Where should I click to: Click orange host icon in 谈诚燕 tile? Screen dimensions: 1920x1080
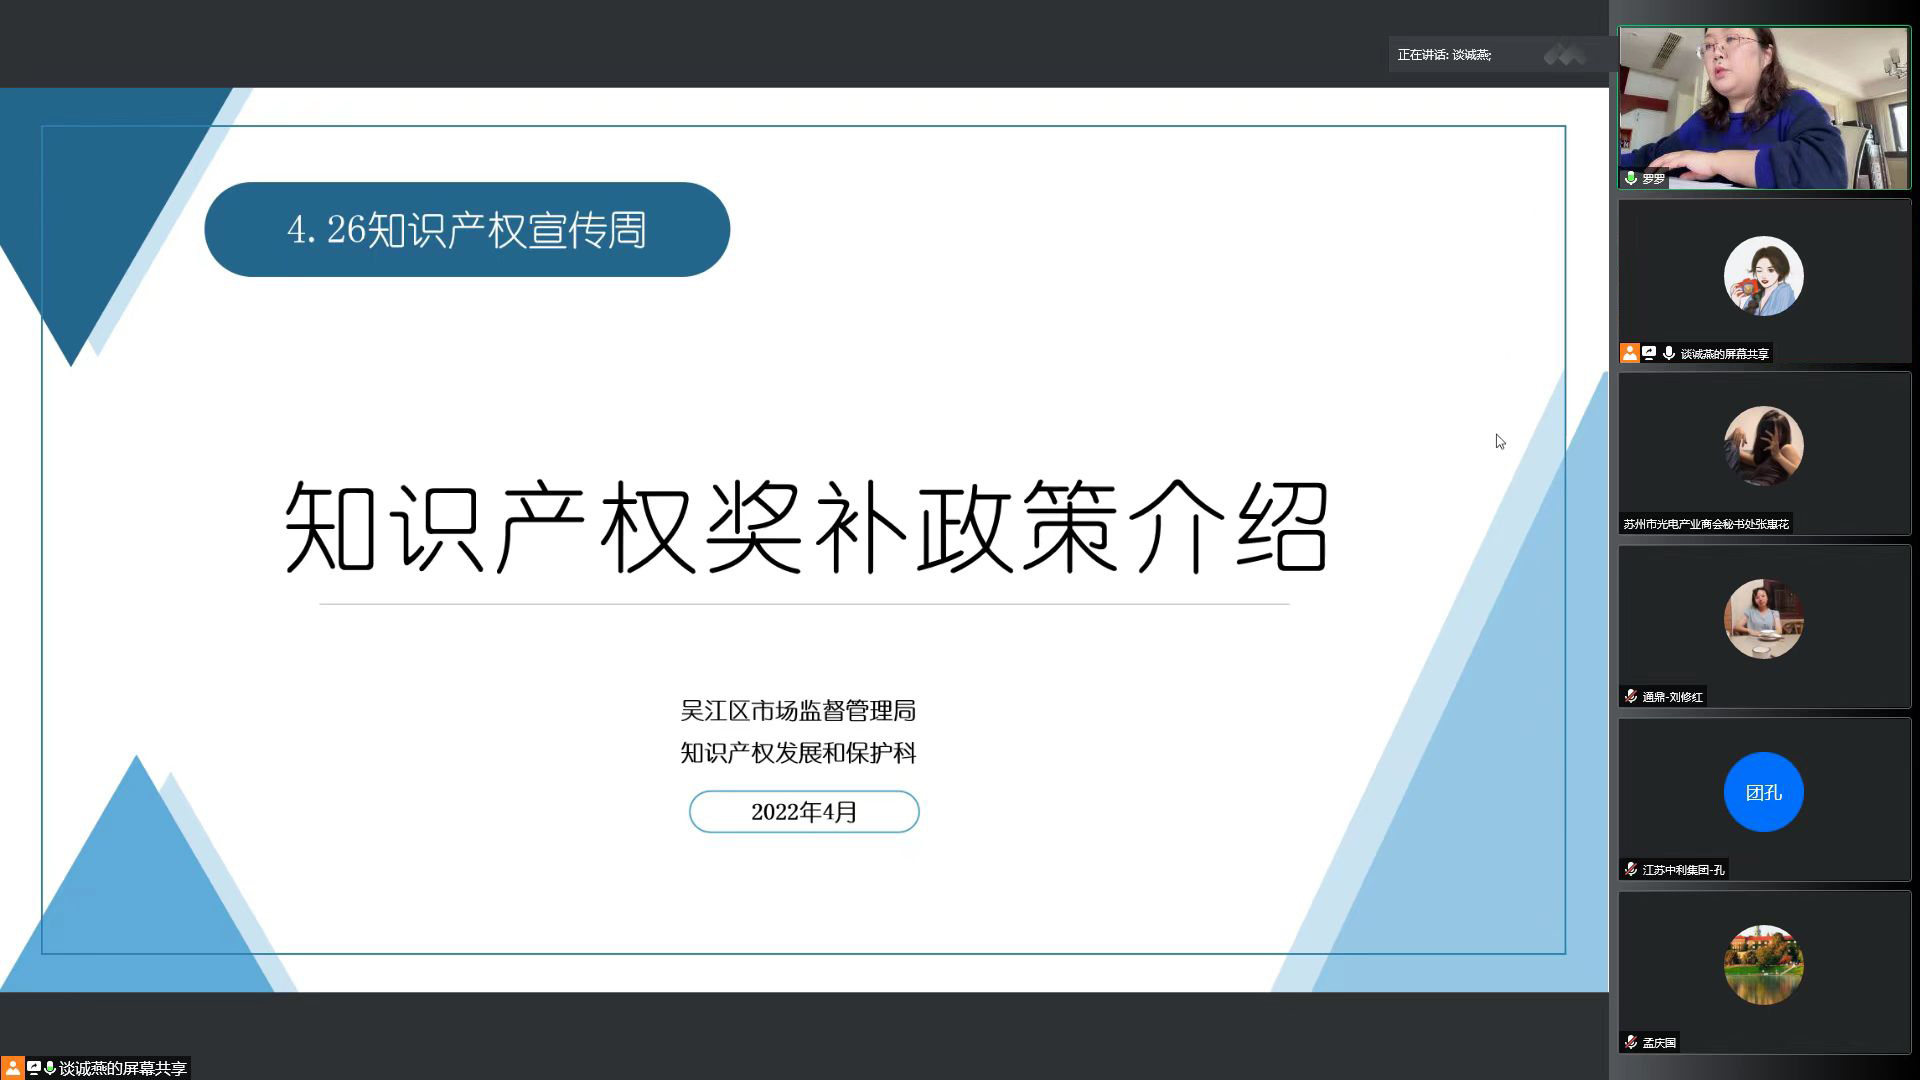1630,353
